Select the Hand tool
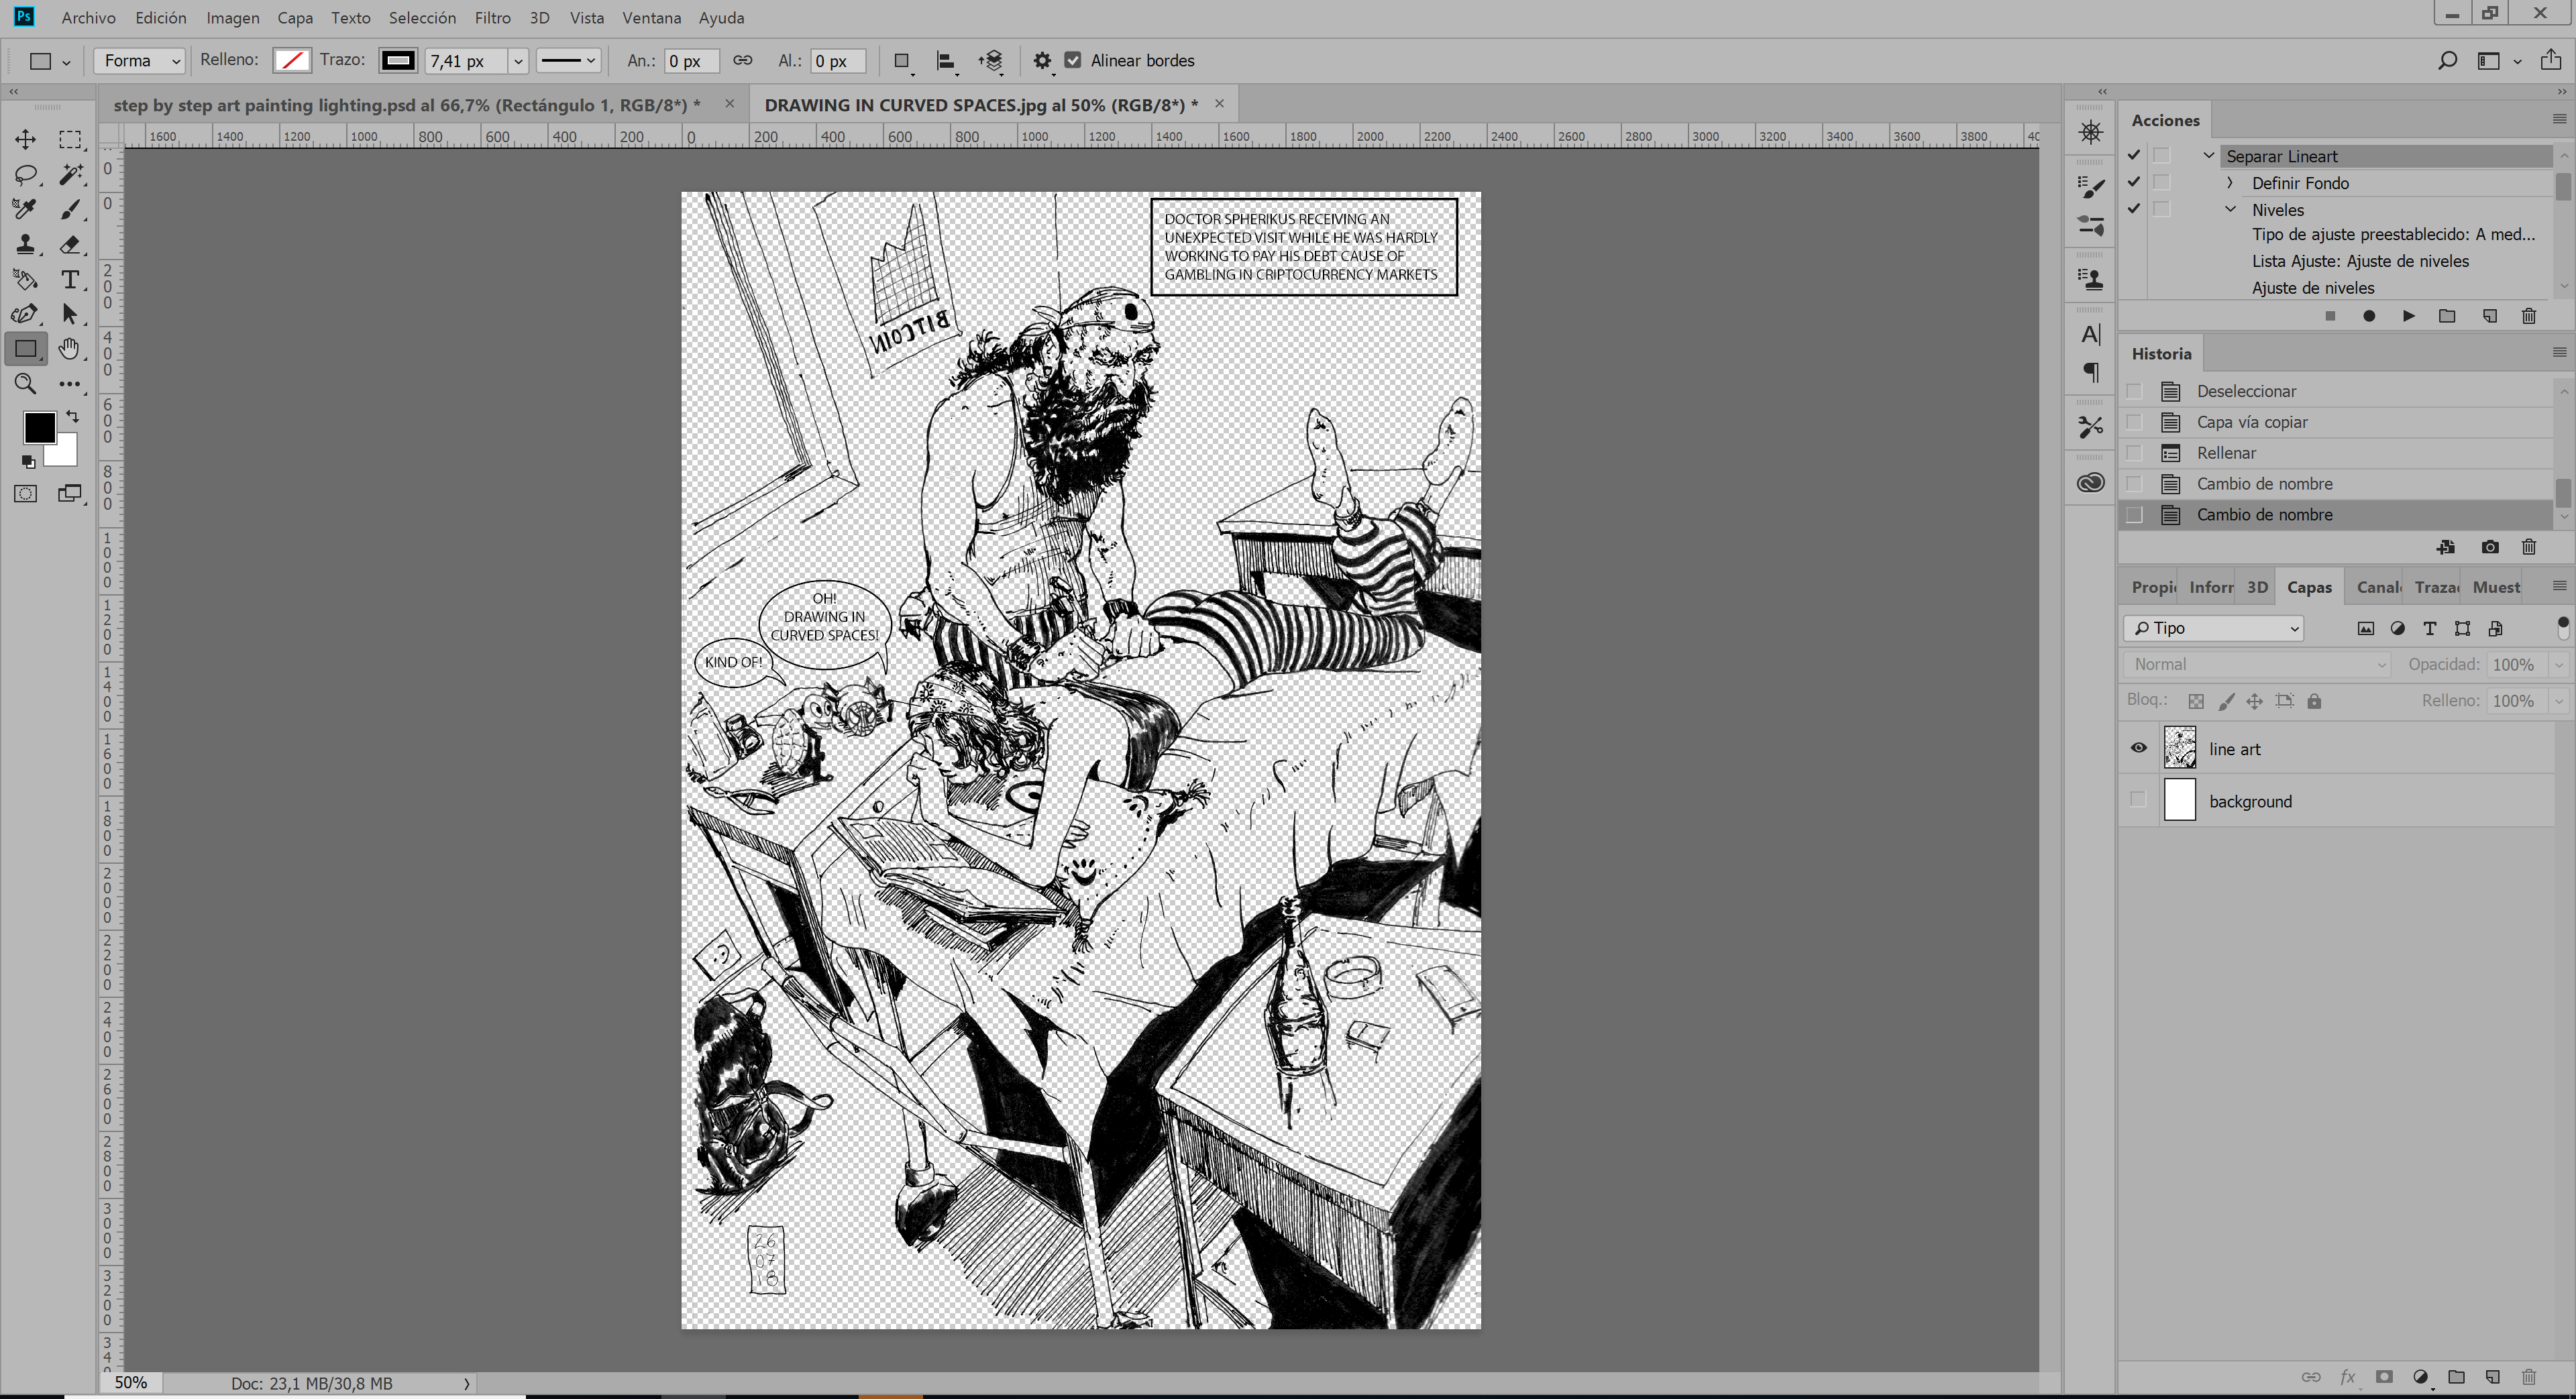 coord(70,349)
